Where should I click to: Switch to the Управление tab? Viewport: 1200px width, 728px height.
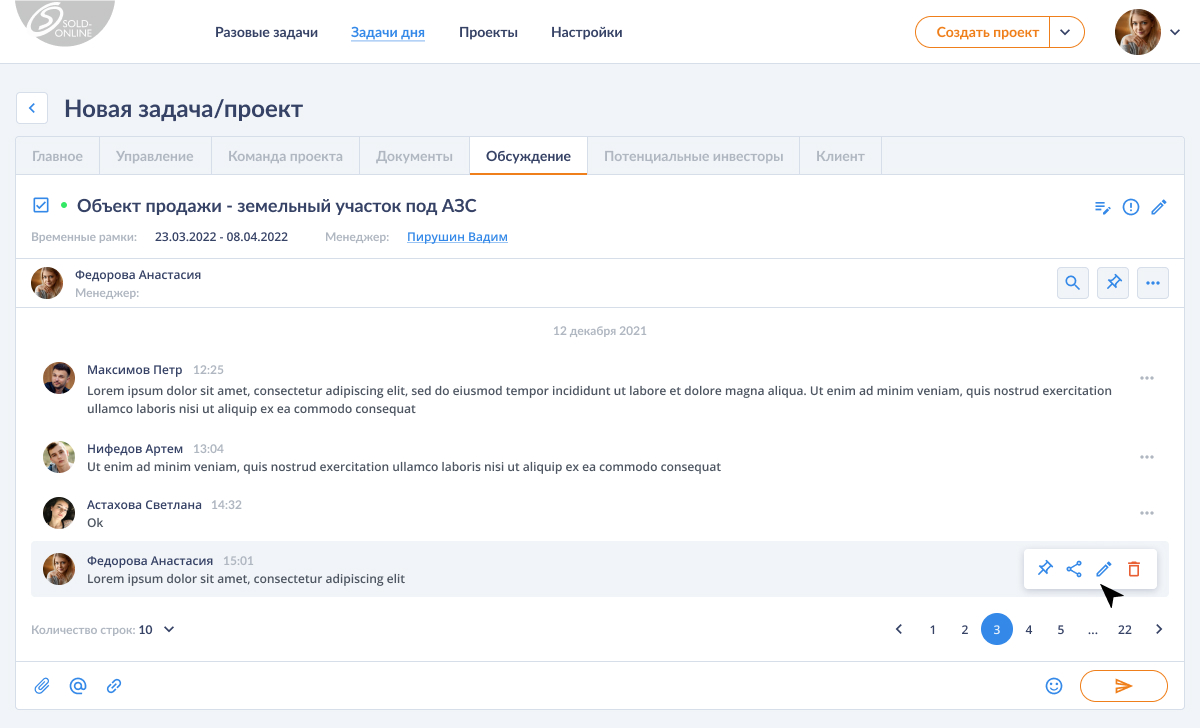(155, 156)
